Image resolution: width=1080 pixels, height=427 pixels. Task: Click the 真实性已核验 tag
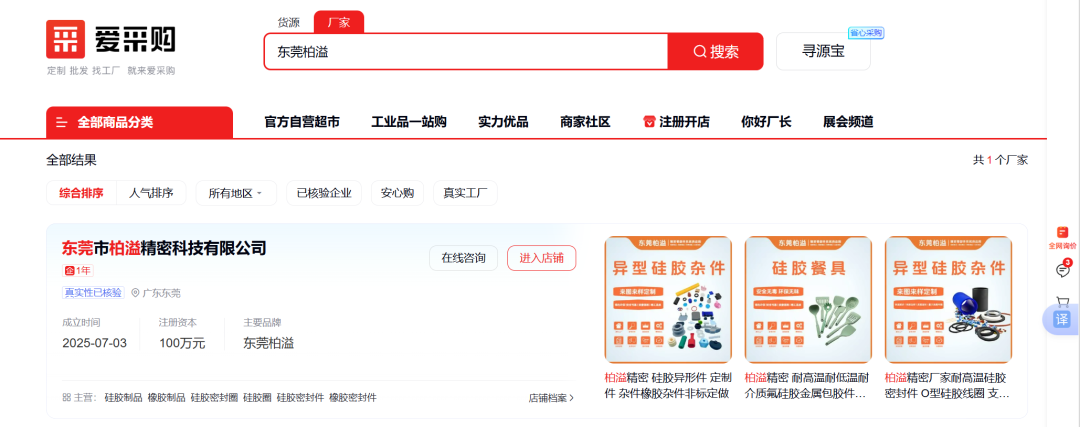pos(94,293)
